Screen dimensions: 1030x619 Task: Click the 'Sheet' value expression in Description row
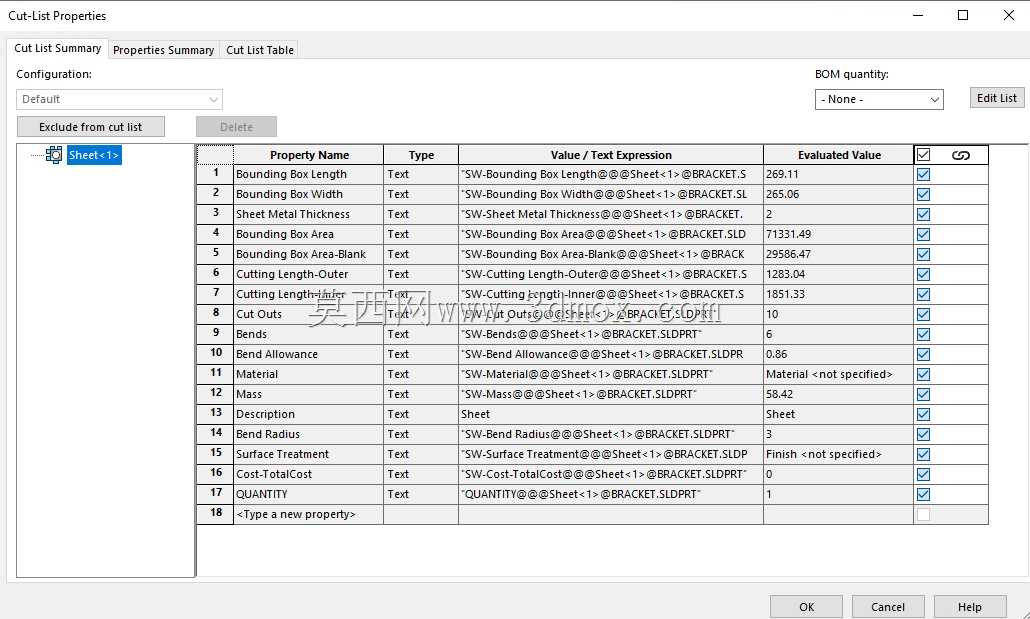[x=611, y=414]
